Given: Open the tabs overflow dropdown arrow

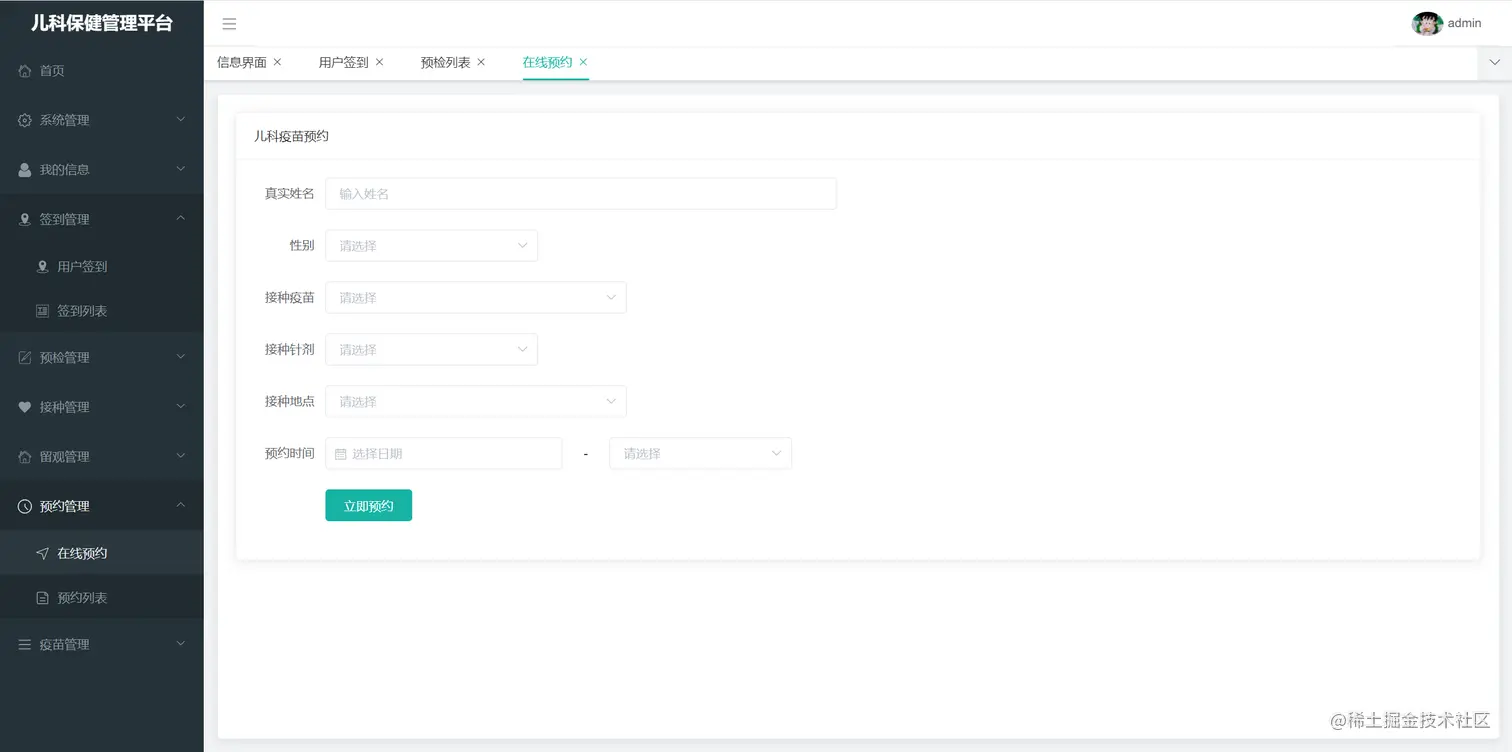Looking at the screenshot, I should (1494, 62).
